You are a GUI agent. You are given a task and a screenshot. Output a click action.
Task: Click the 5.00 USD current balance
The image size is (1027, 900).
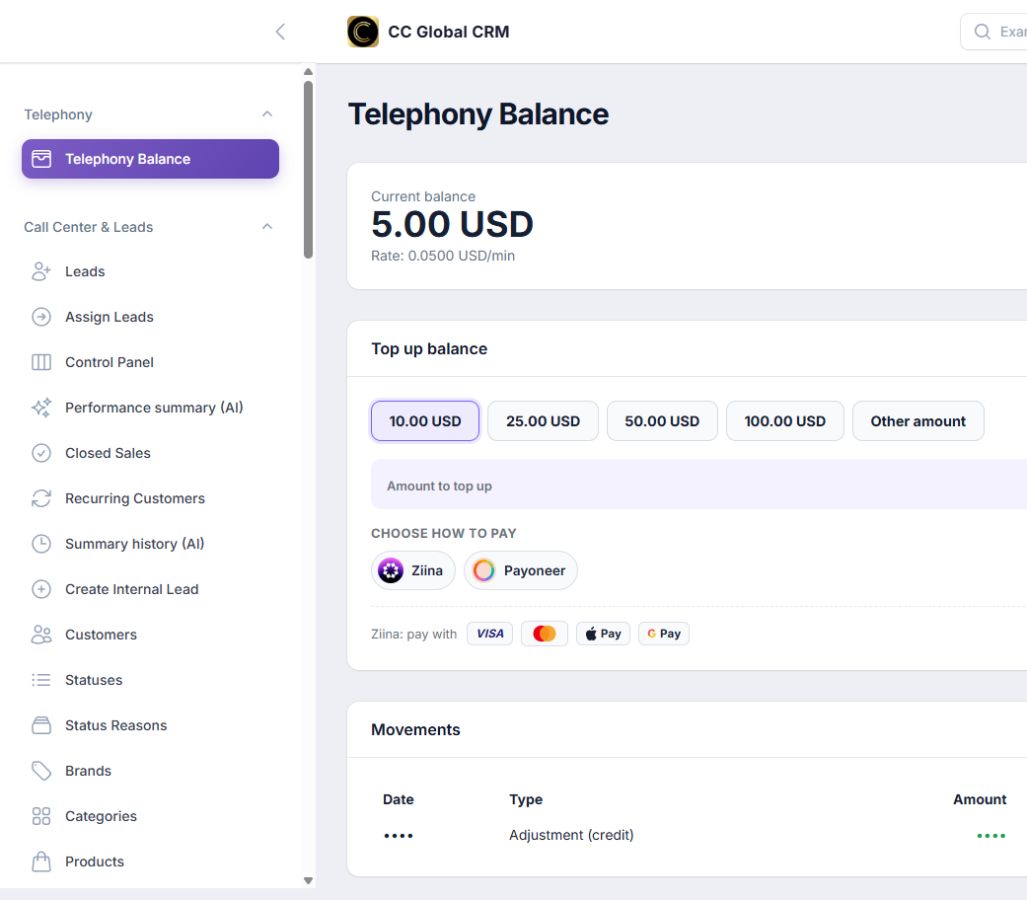click(x=452, y=224)
